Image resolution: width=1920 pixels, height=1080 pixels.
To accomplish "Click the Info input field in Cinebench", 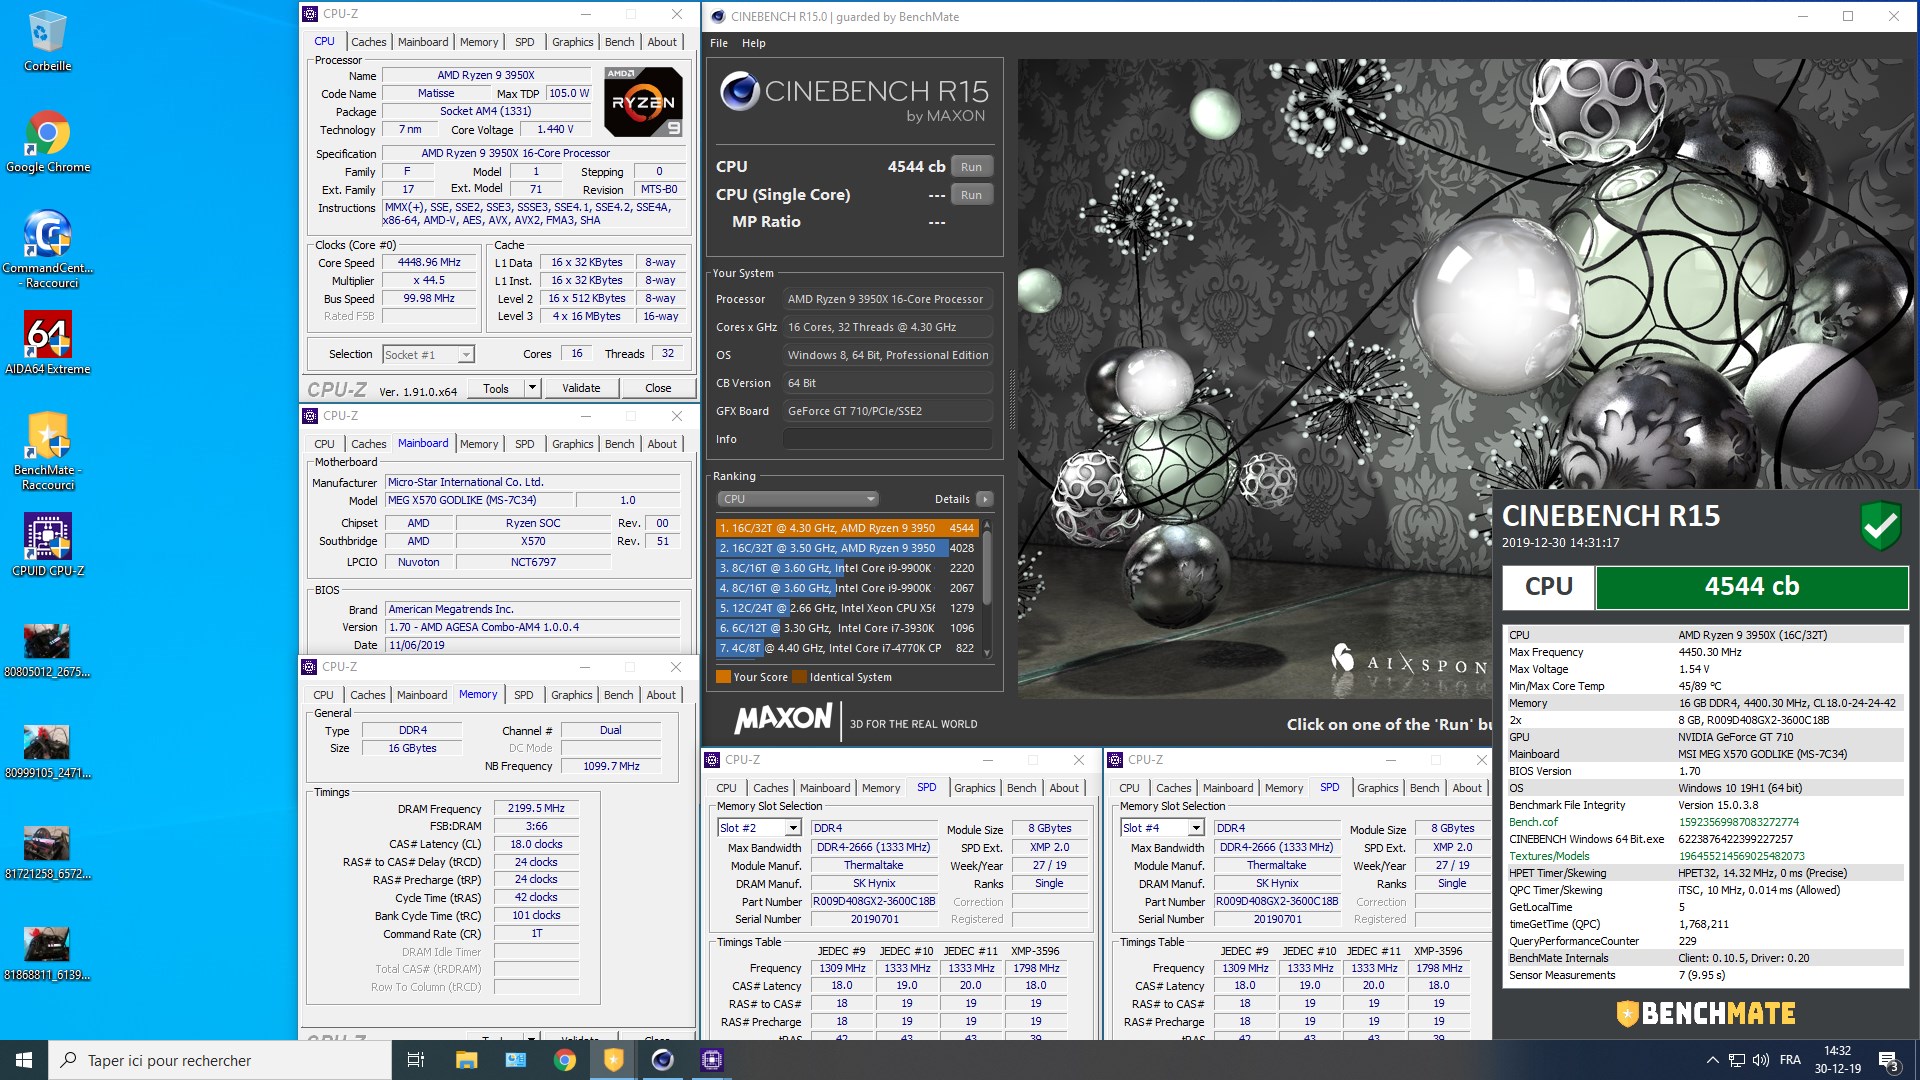I will [887, 439].
